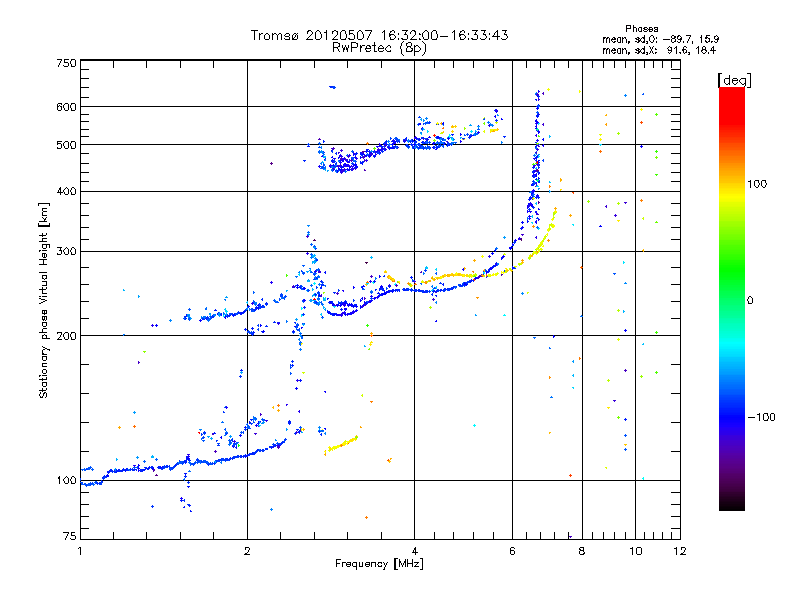Click the x-axis label '6'
Screen dimensions: 800x600
point(512,551)
